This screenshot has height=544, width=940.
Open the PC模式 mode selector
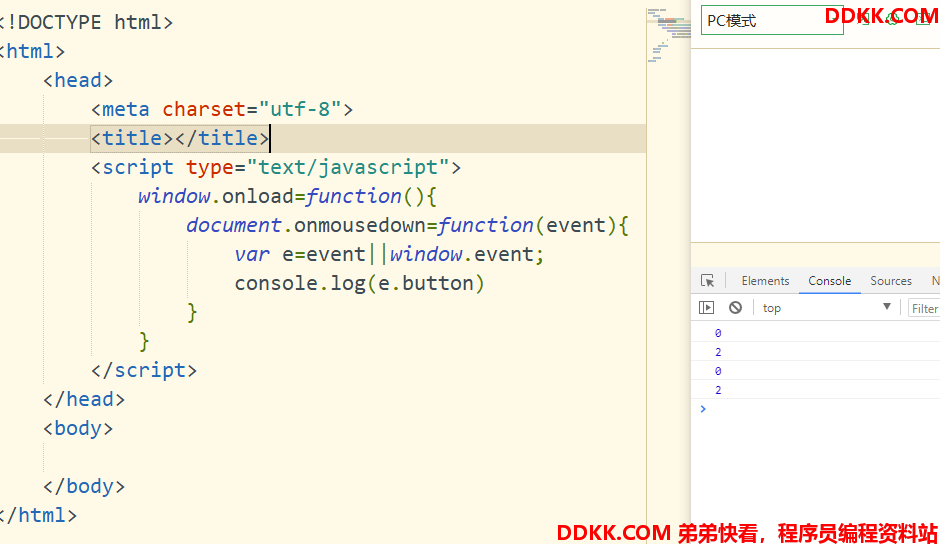click(x=772, y=20)
